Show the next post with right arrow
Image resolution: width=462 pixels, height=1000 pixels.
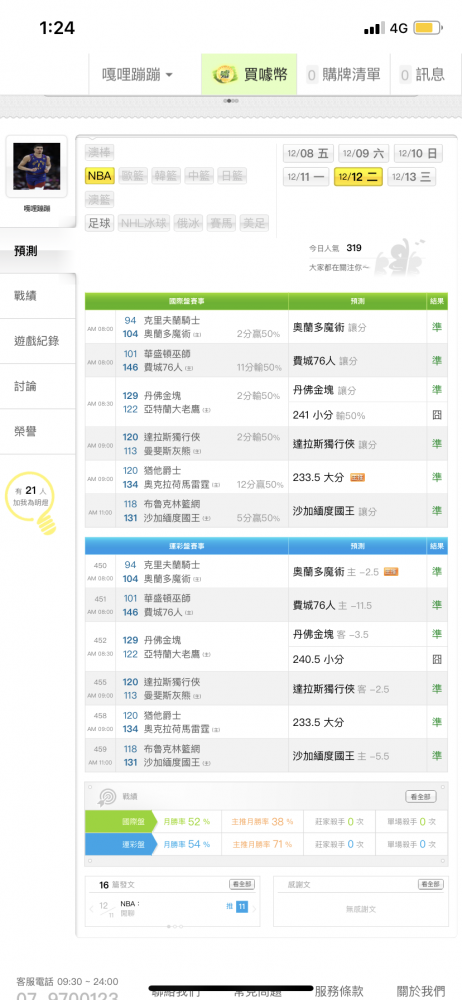[x=254, y=909]
